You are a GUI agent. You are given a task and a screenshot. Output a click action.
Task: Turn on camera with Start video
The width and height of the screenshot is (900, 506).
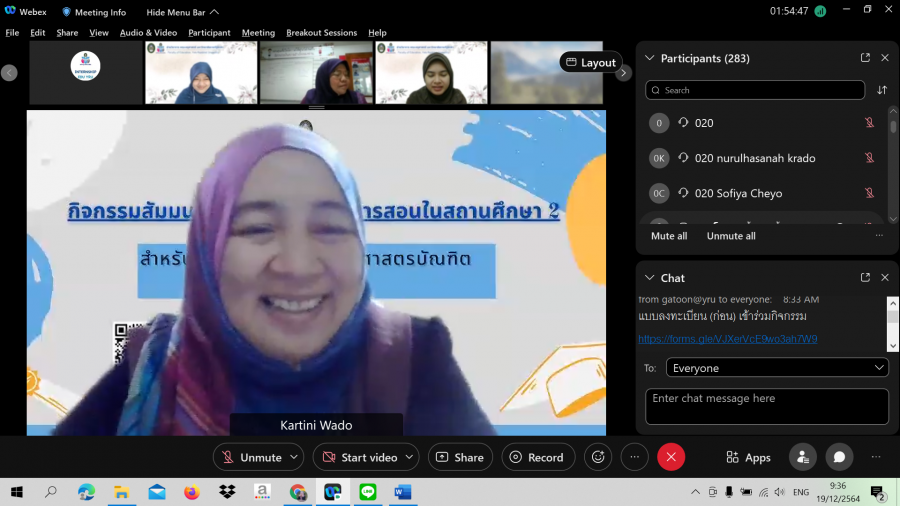[x=359, y=457]
